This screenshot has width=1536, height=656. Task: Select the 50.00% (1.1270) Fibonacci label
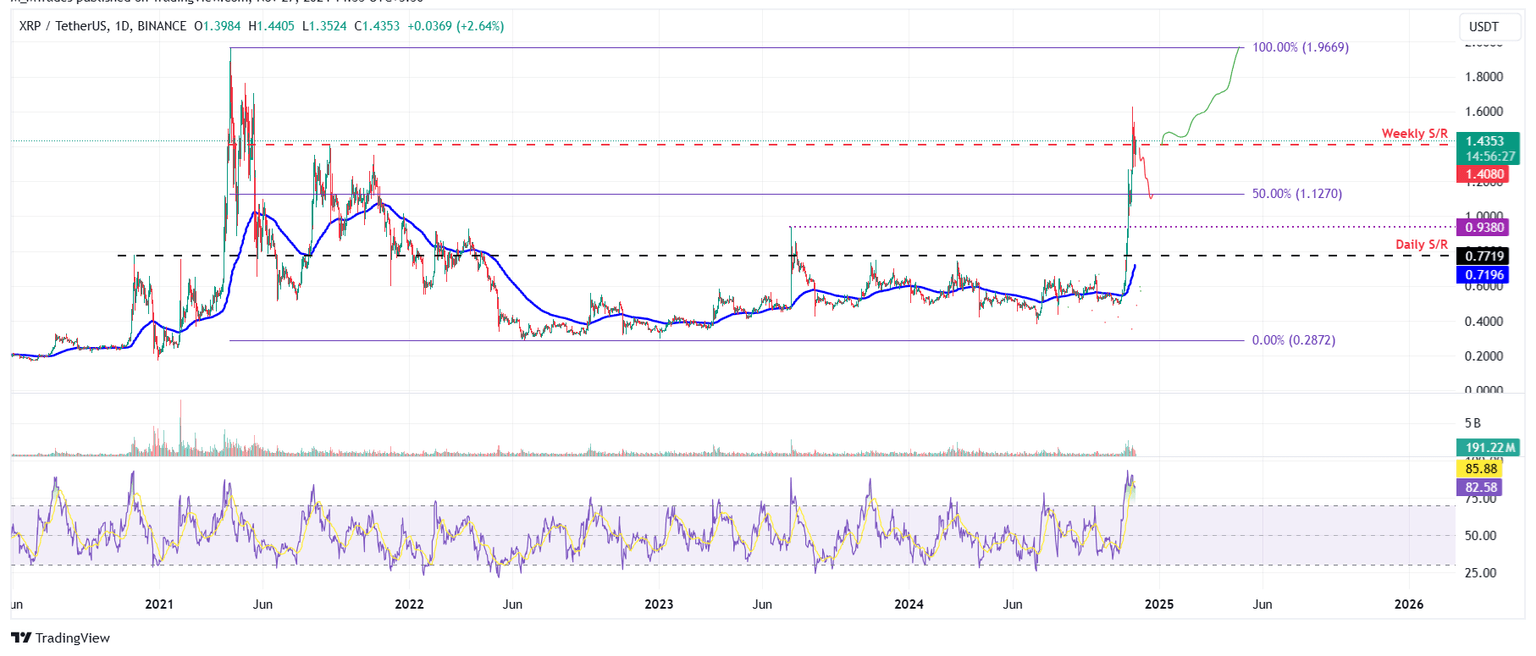tap(1296, 194)
